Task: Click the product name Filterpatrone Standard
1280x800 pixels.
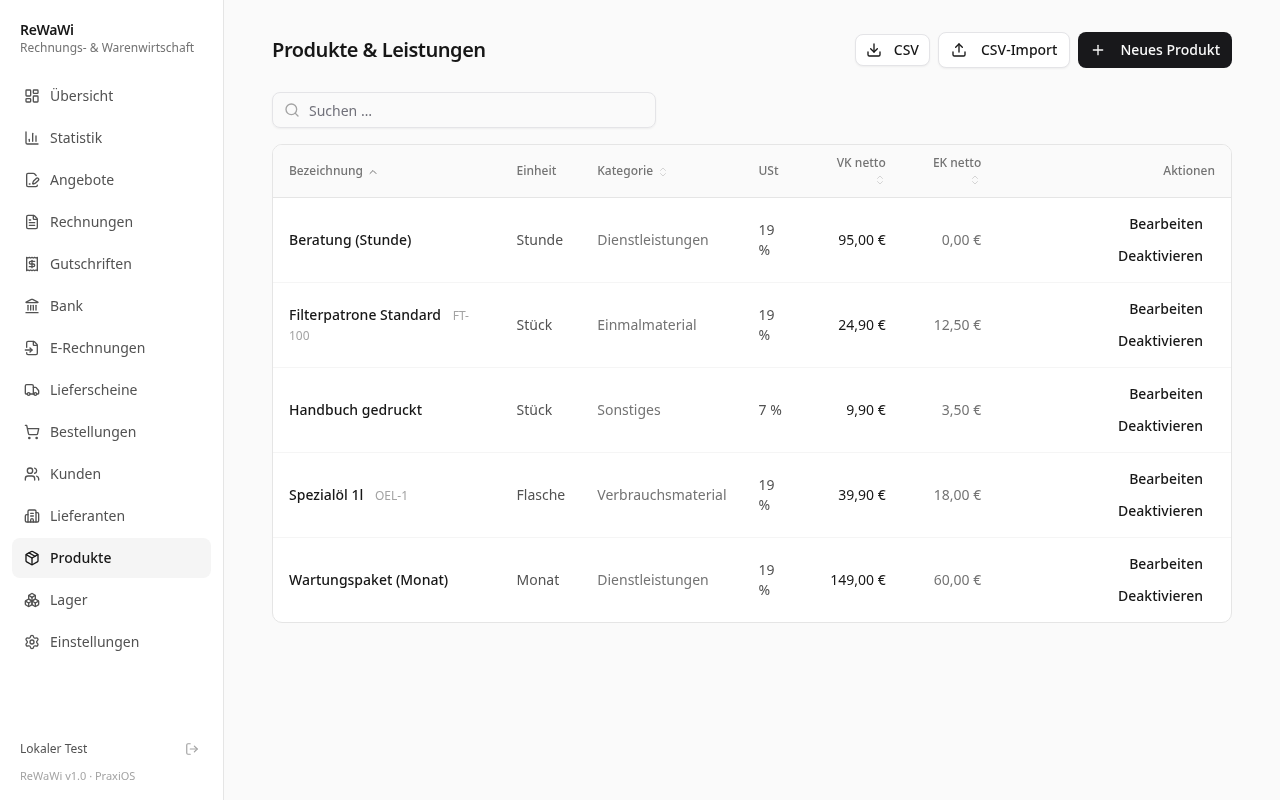Action: tap(365, 315)
